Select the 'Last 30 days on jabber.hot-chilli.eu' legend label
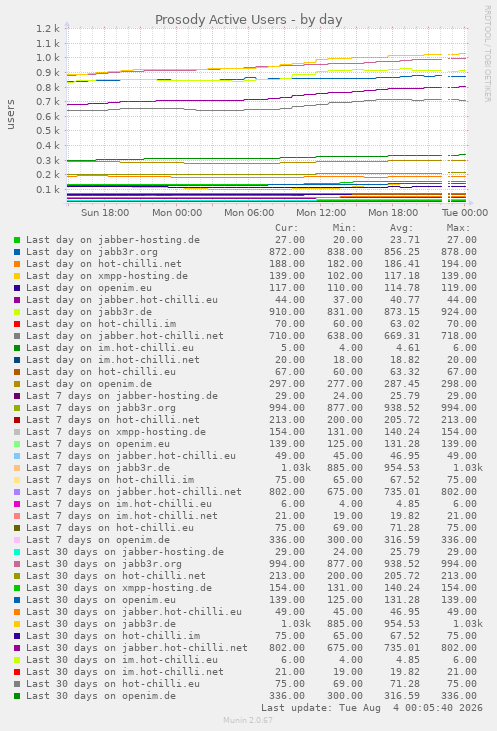Screen dimensions: 497x731 (134, 612)
